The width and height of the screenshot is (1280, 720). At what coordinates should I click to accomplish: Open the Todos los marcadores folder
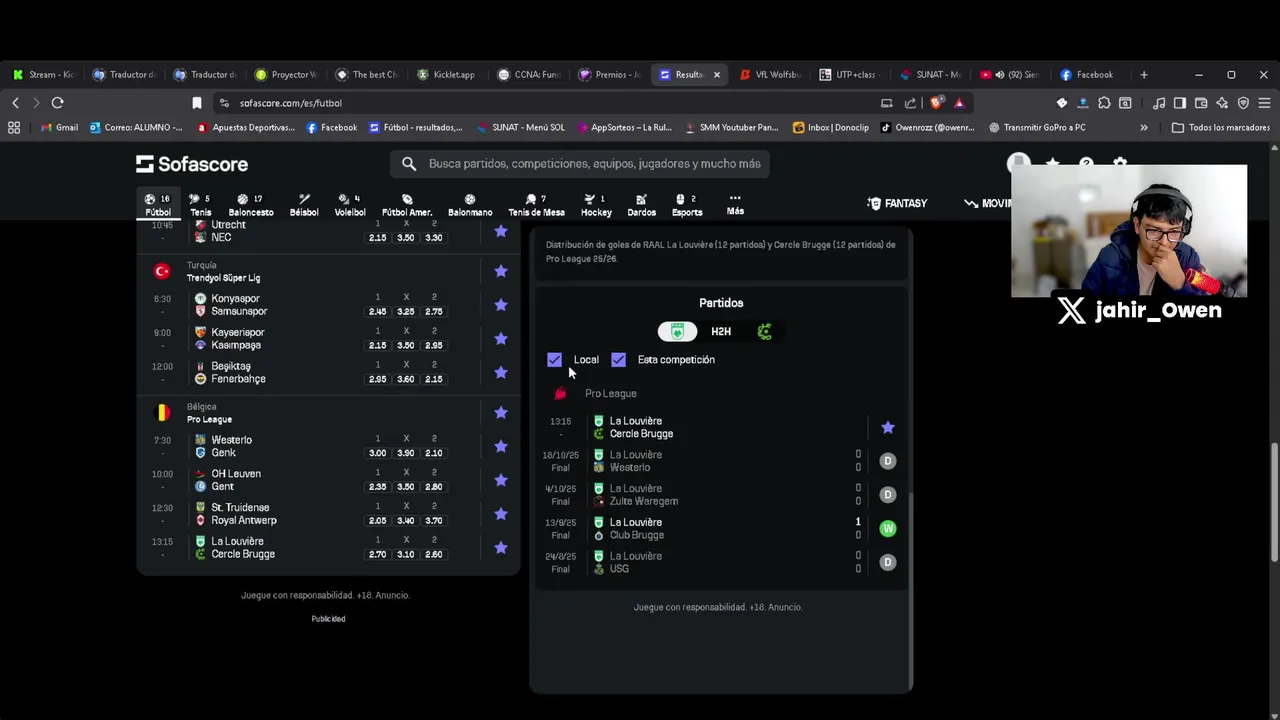1220,128
